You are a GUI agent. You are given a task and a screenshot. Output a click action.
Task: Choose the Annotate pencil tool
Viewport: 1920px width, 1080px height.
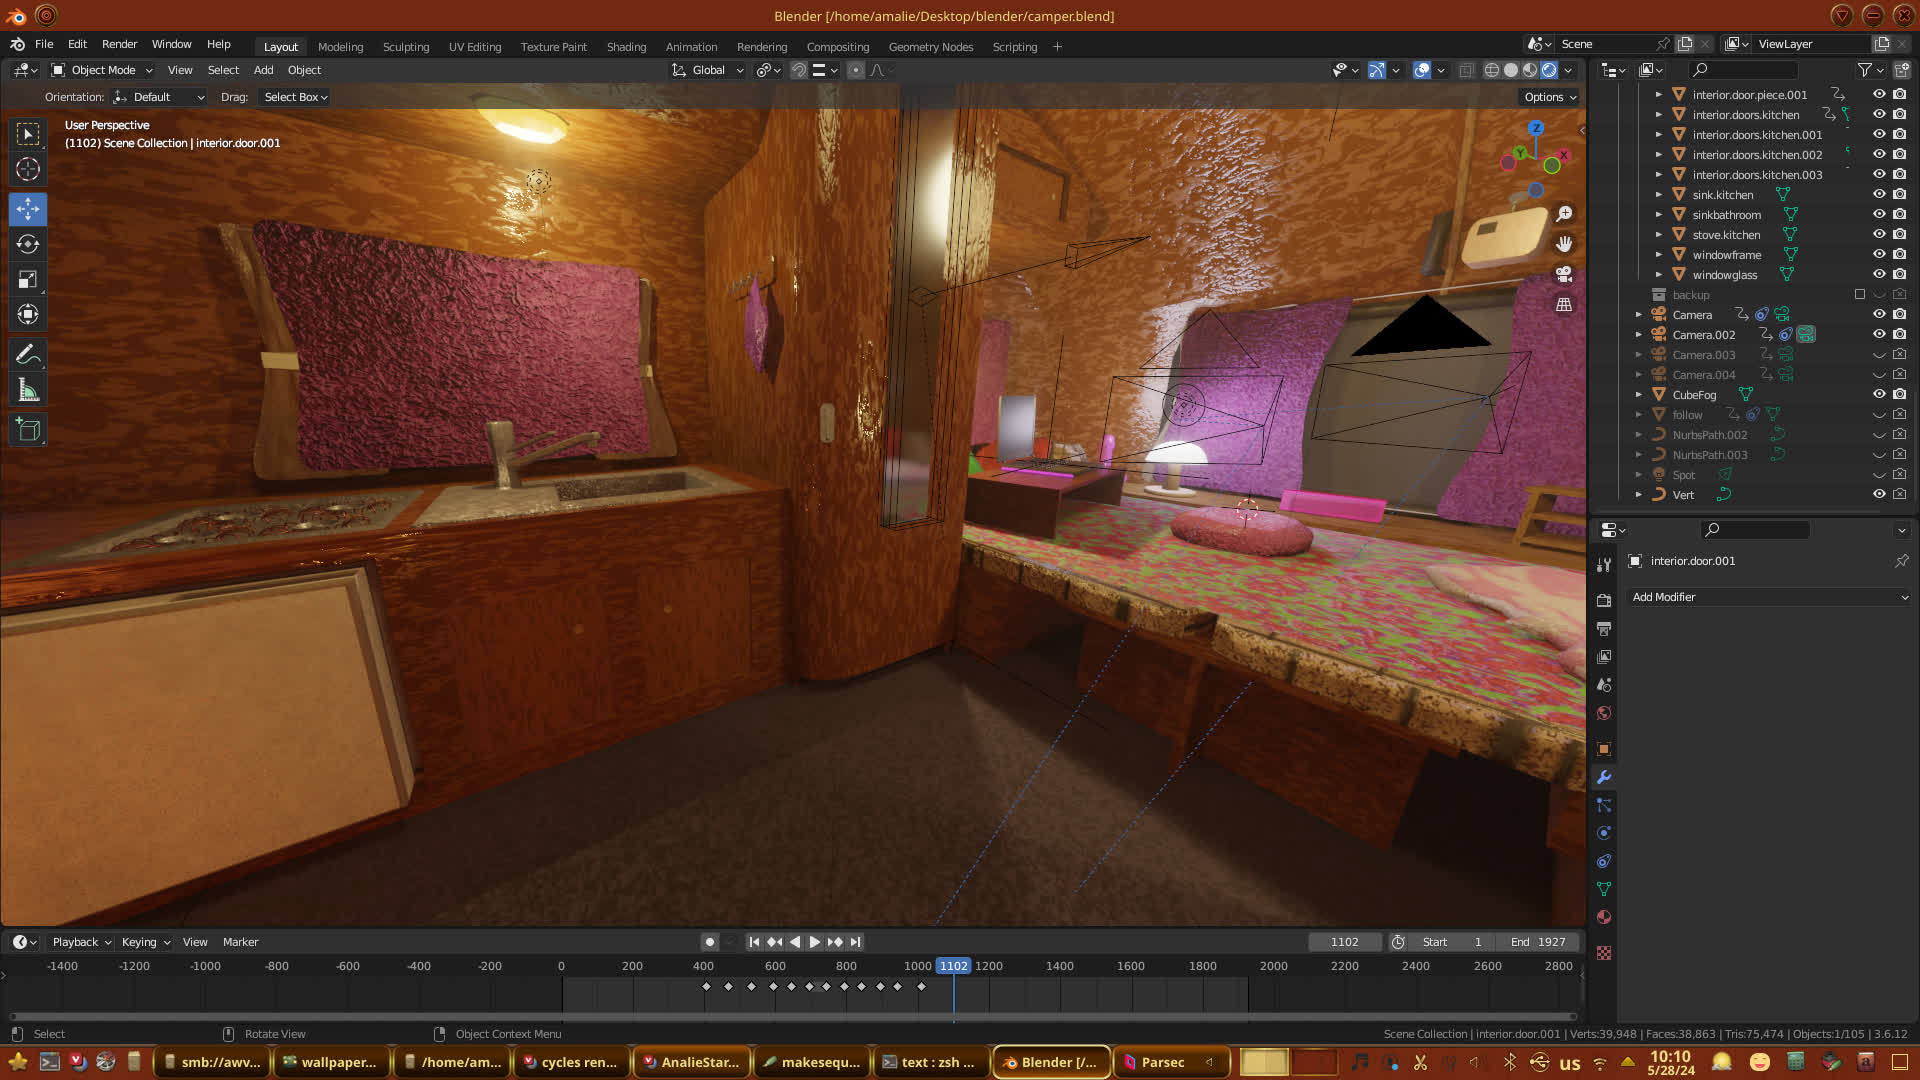pyautogui.click(x=28, y=354)
